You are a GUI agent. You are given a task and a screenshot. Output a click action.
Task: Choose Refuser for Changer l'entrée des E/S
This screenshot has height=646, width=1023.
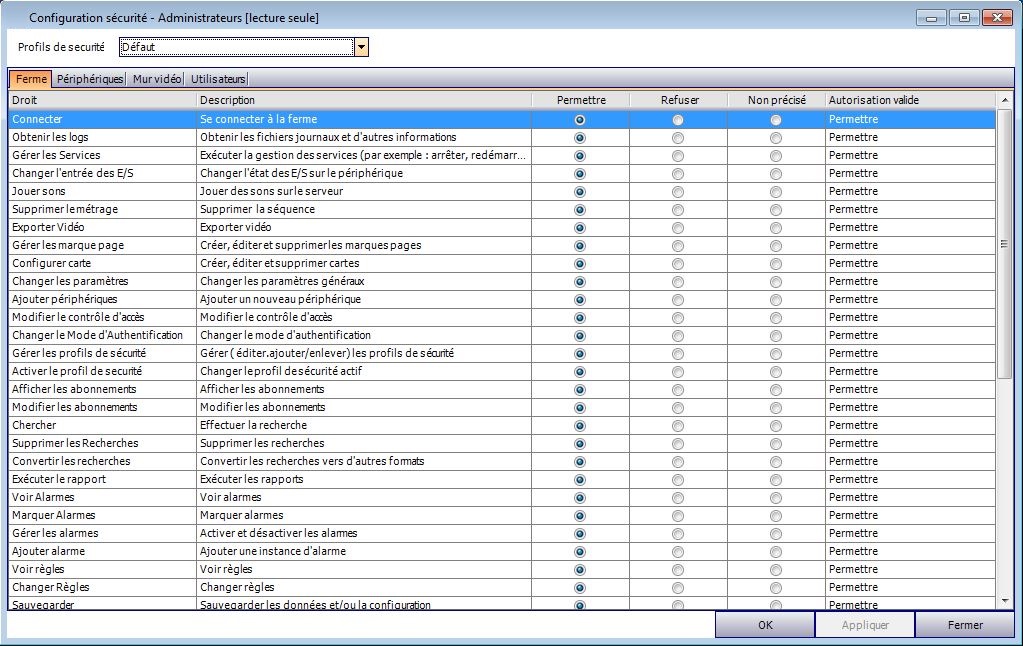678,174
